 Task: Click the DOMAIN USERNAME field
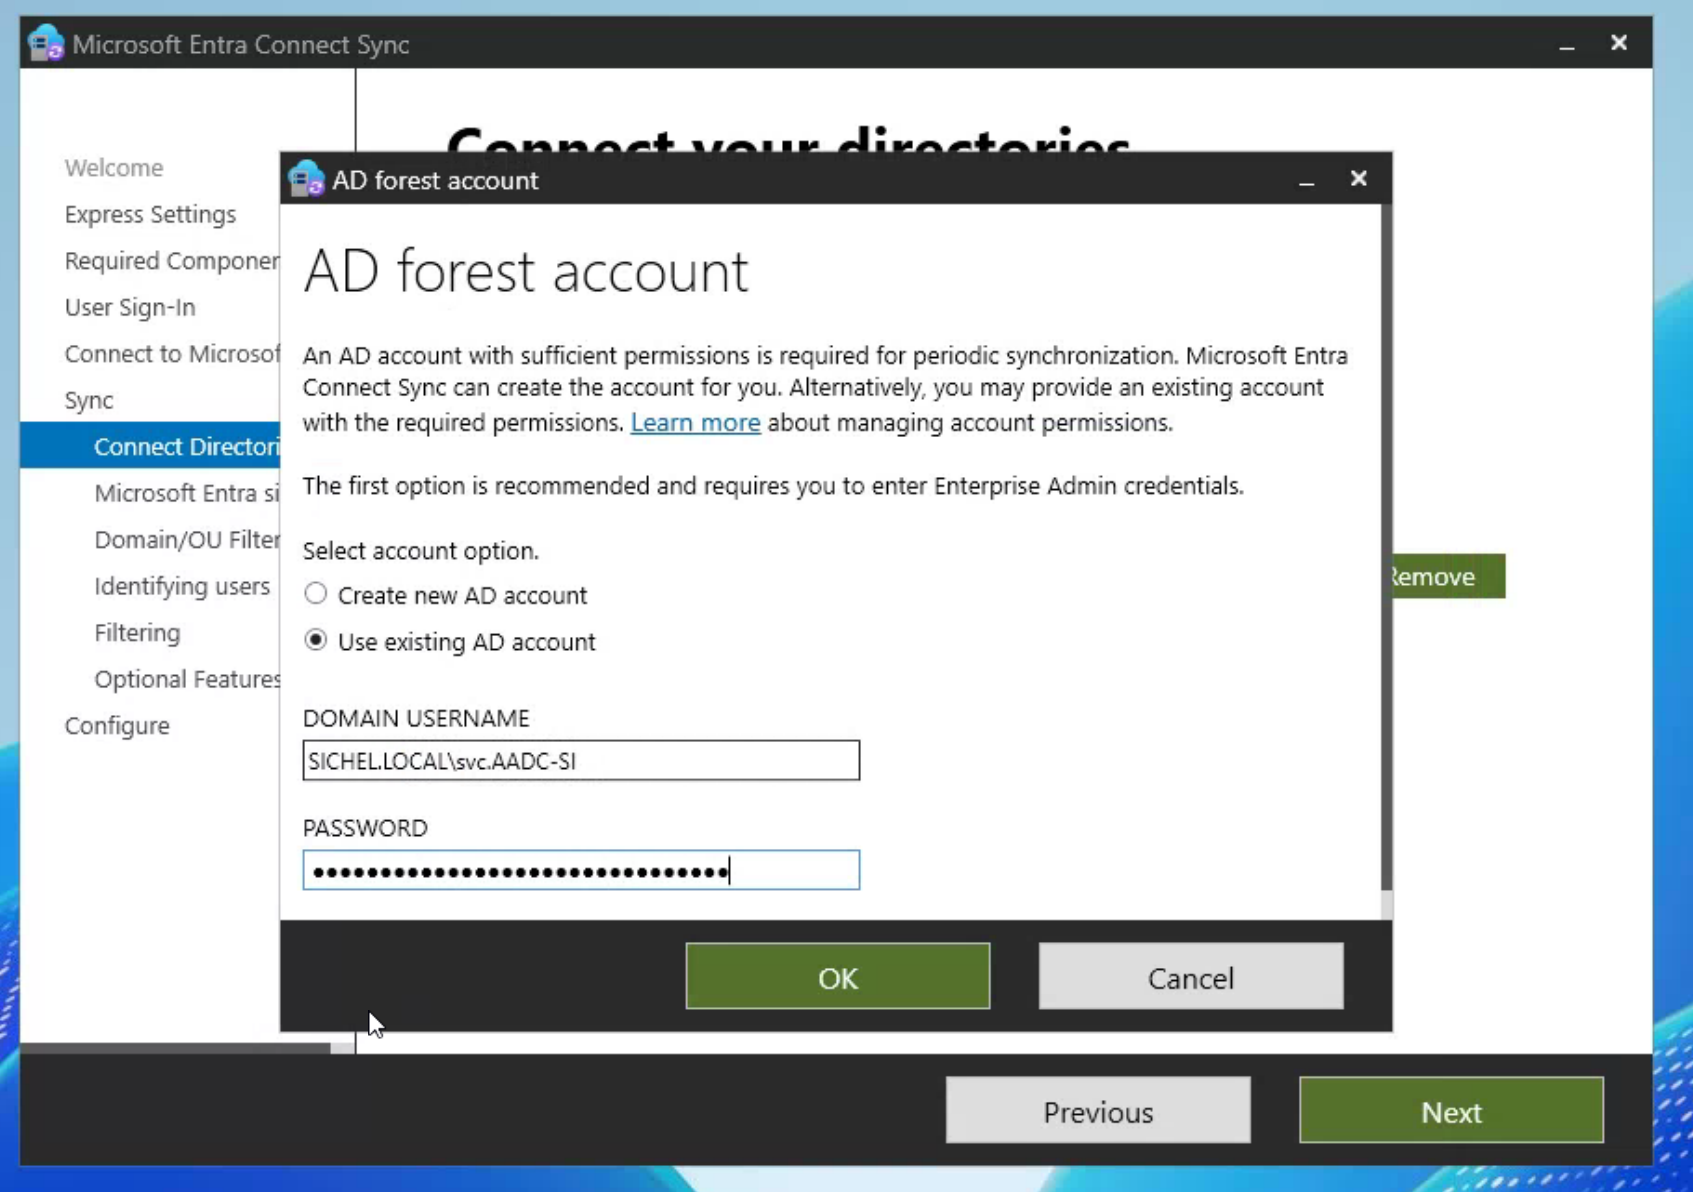[x=580, y=761]
